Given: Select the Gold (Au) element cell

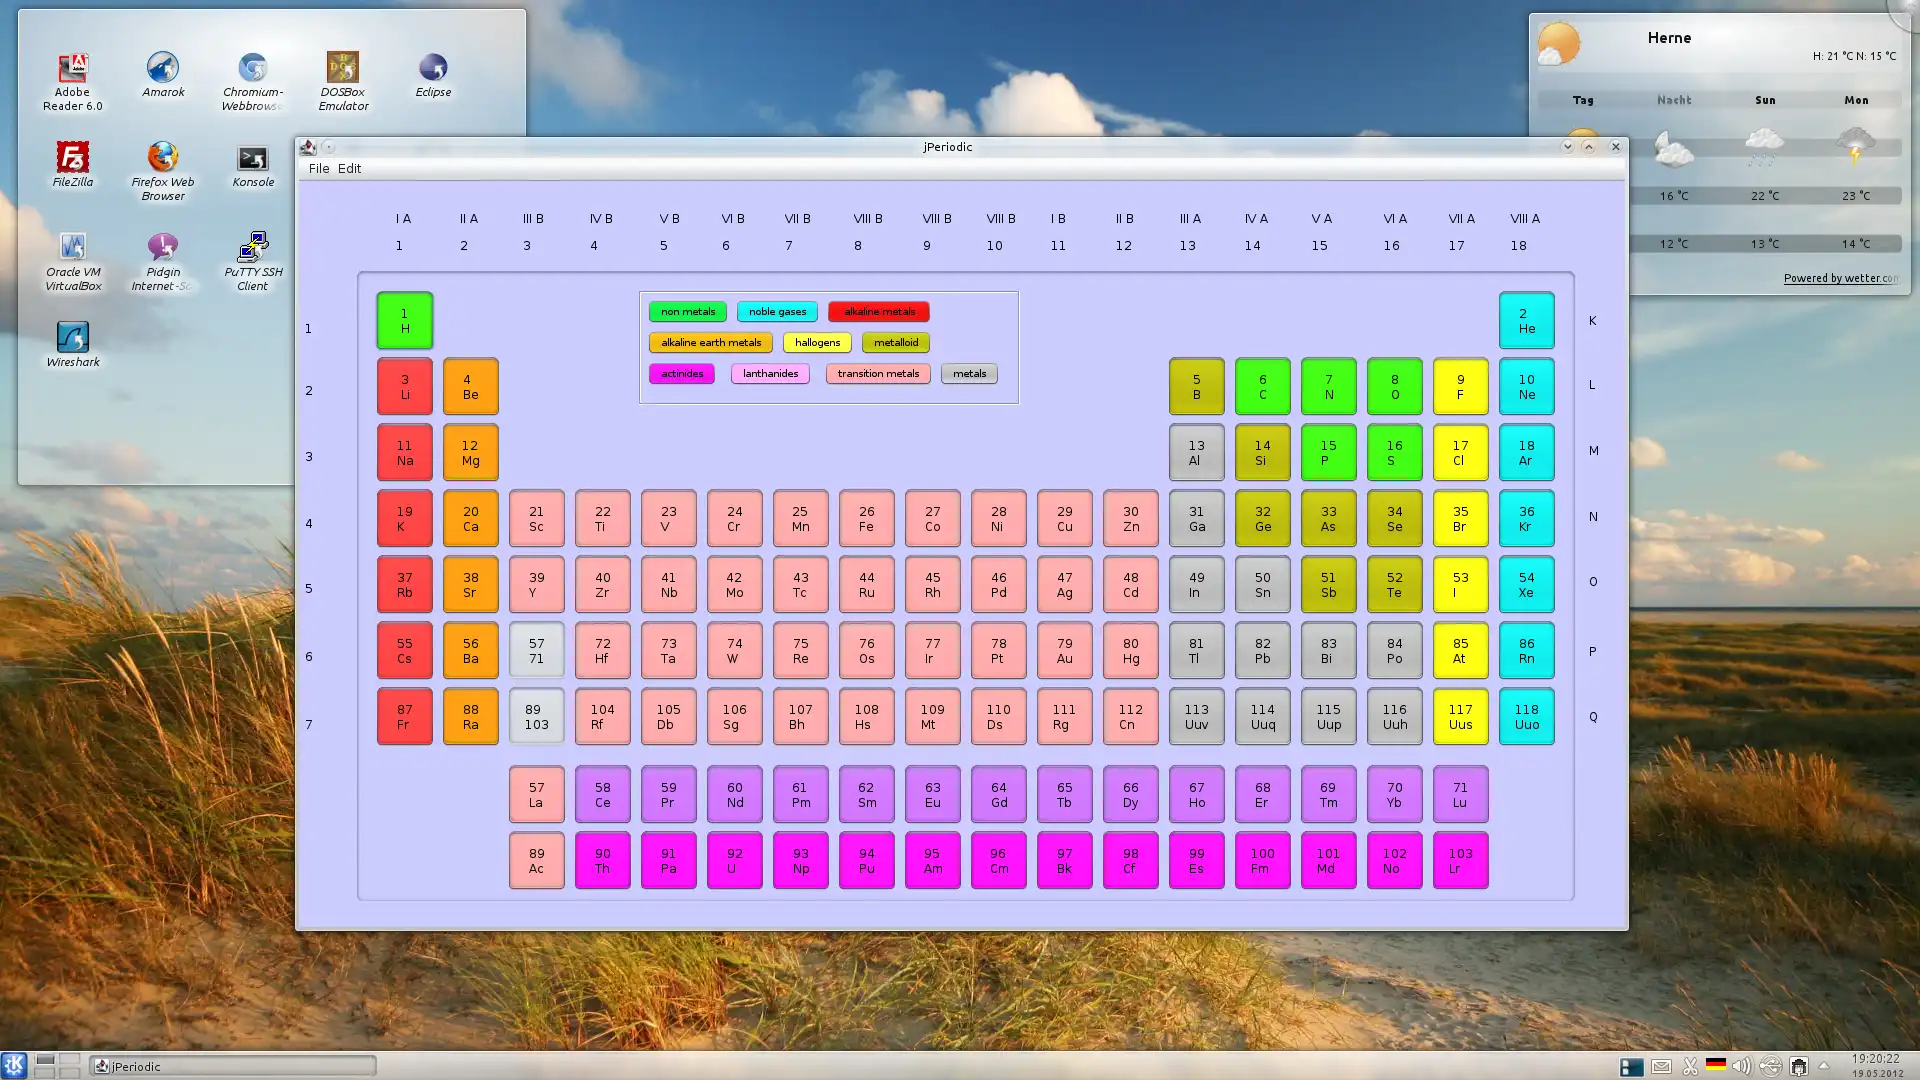Looking at the screenshot, I should [1064, 650].
